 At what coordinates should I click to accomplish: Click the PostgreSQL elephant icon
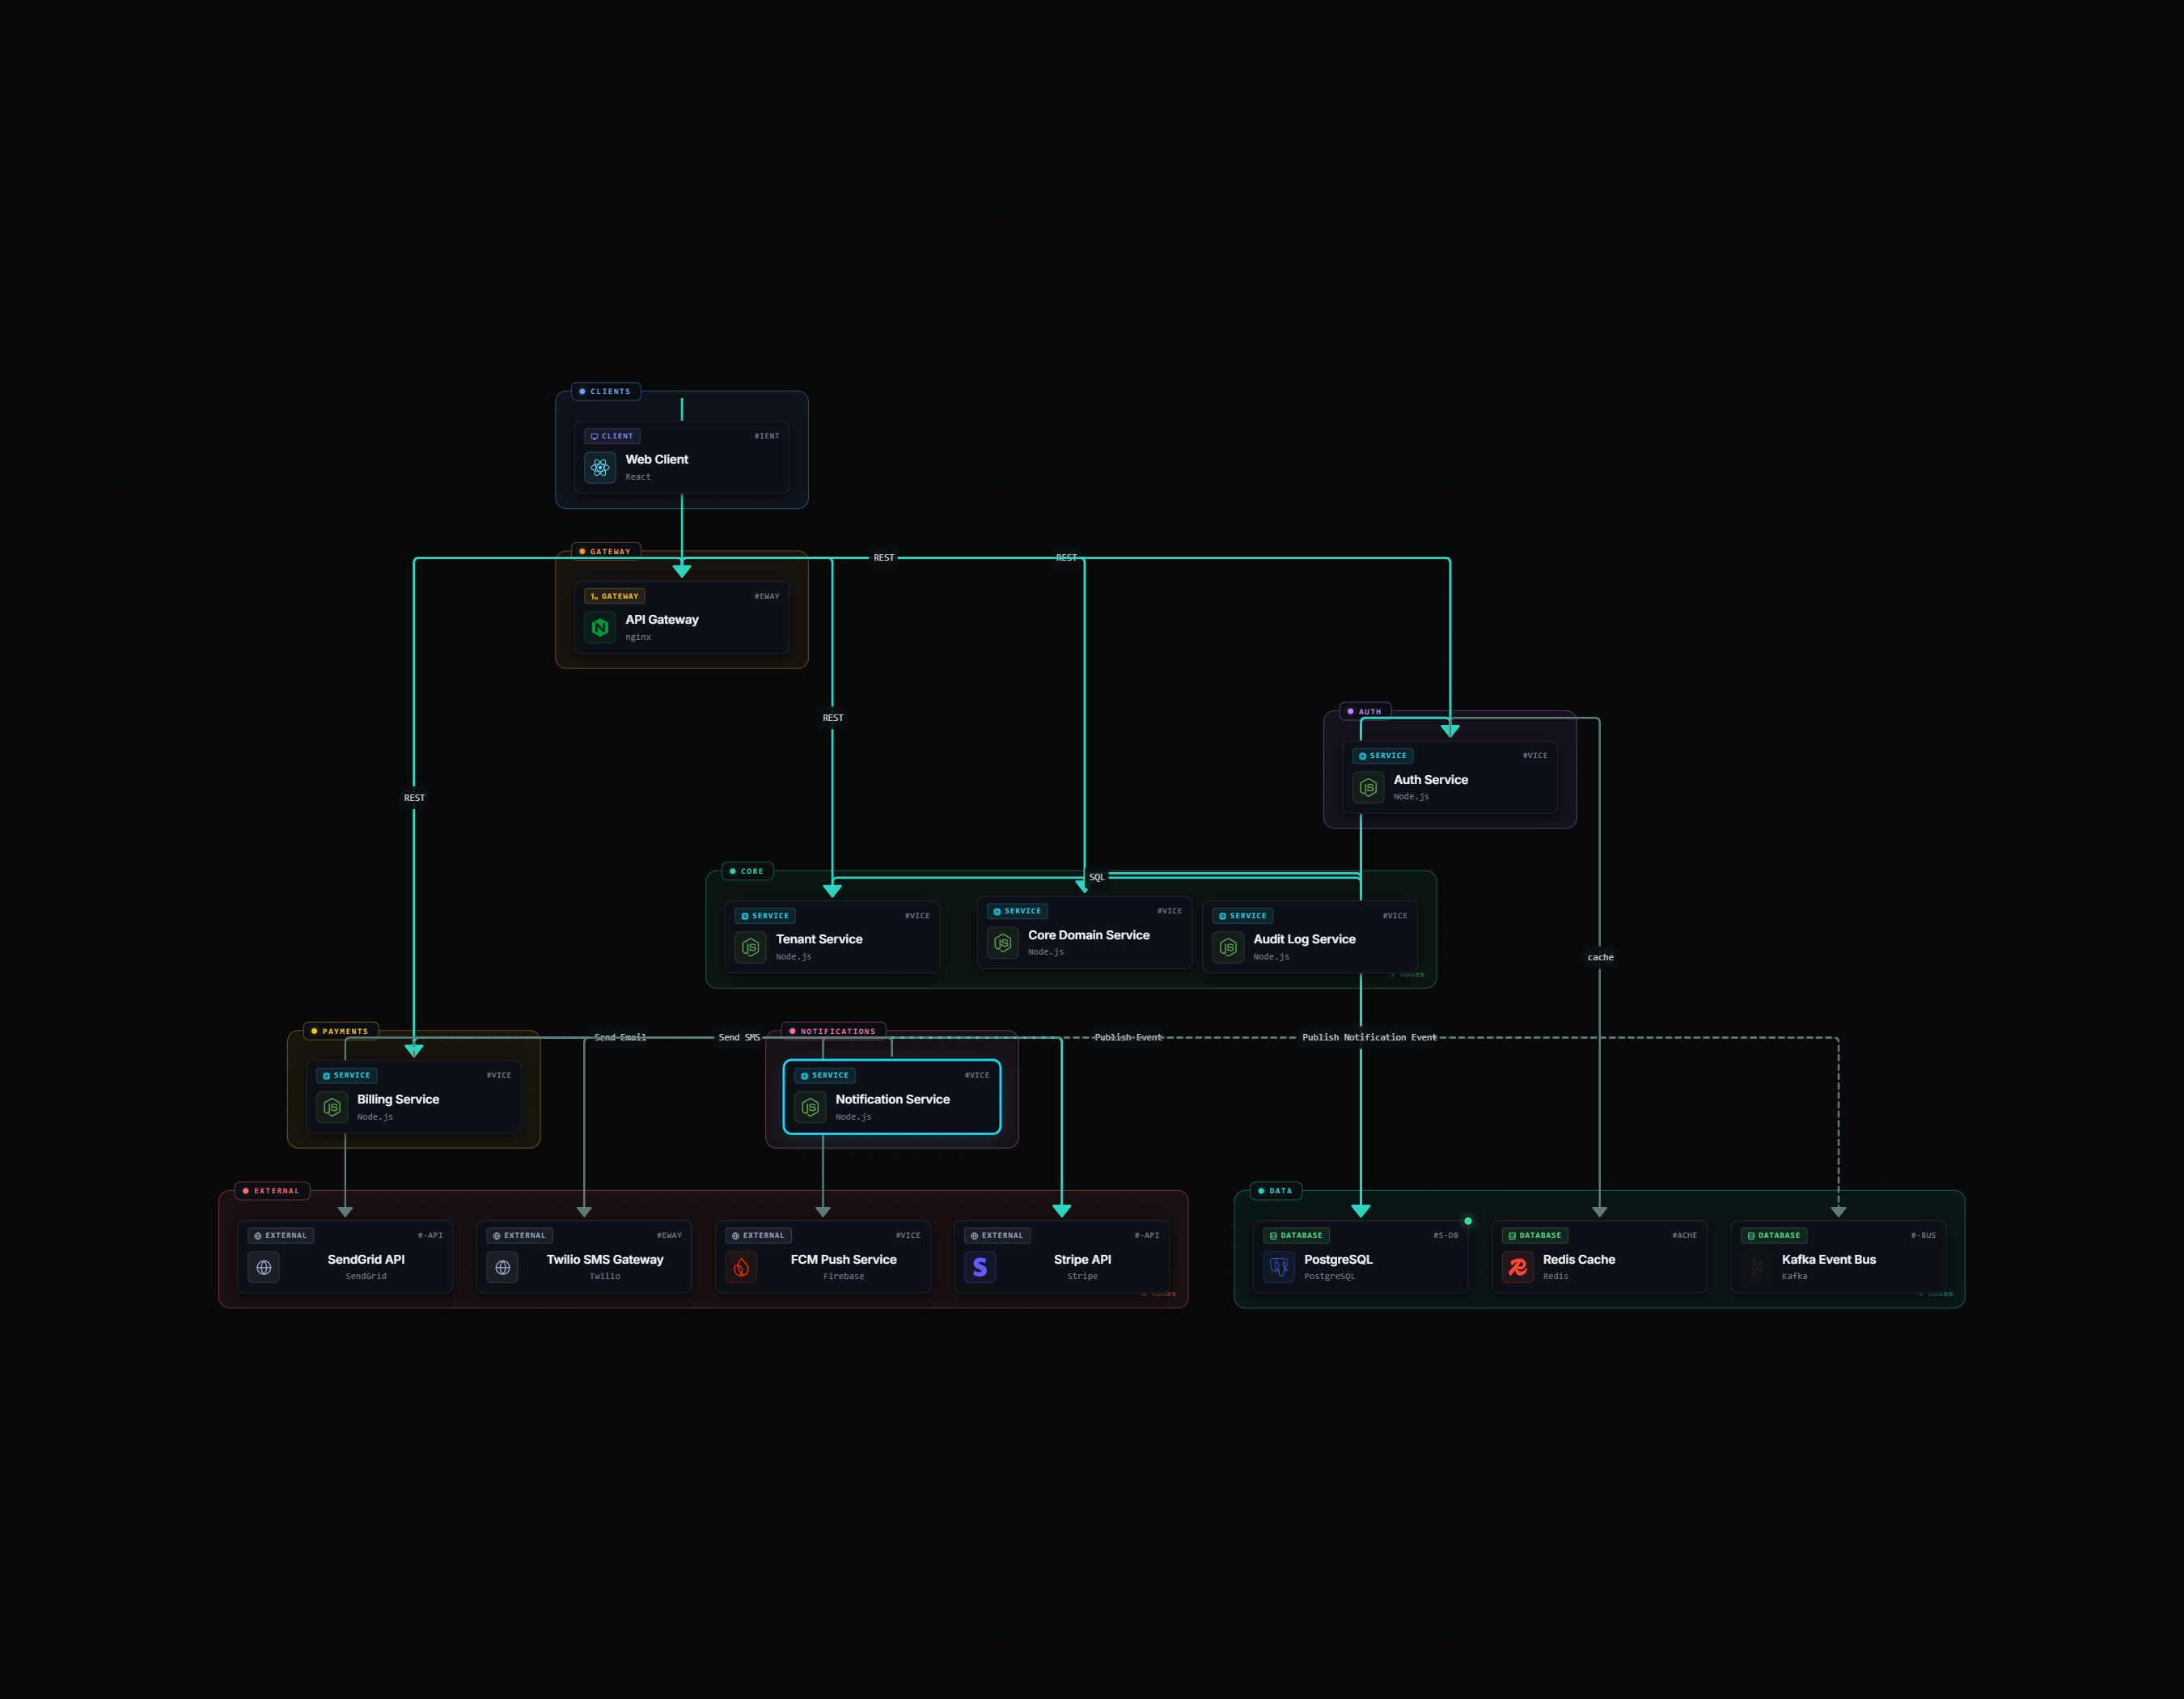tap(1279, 1267)
